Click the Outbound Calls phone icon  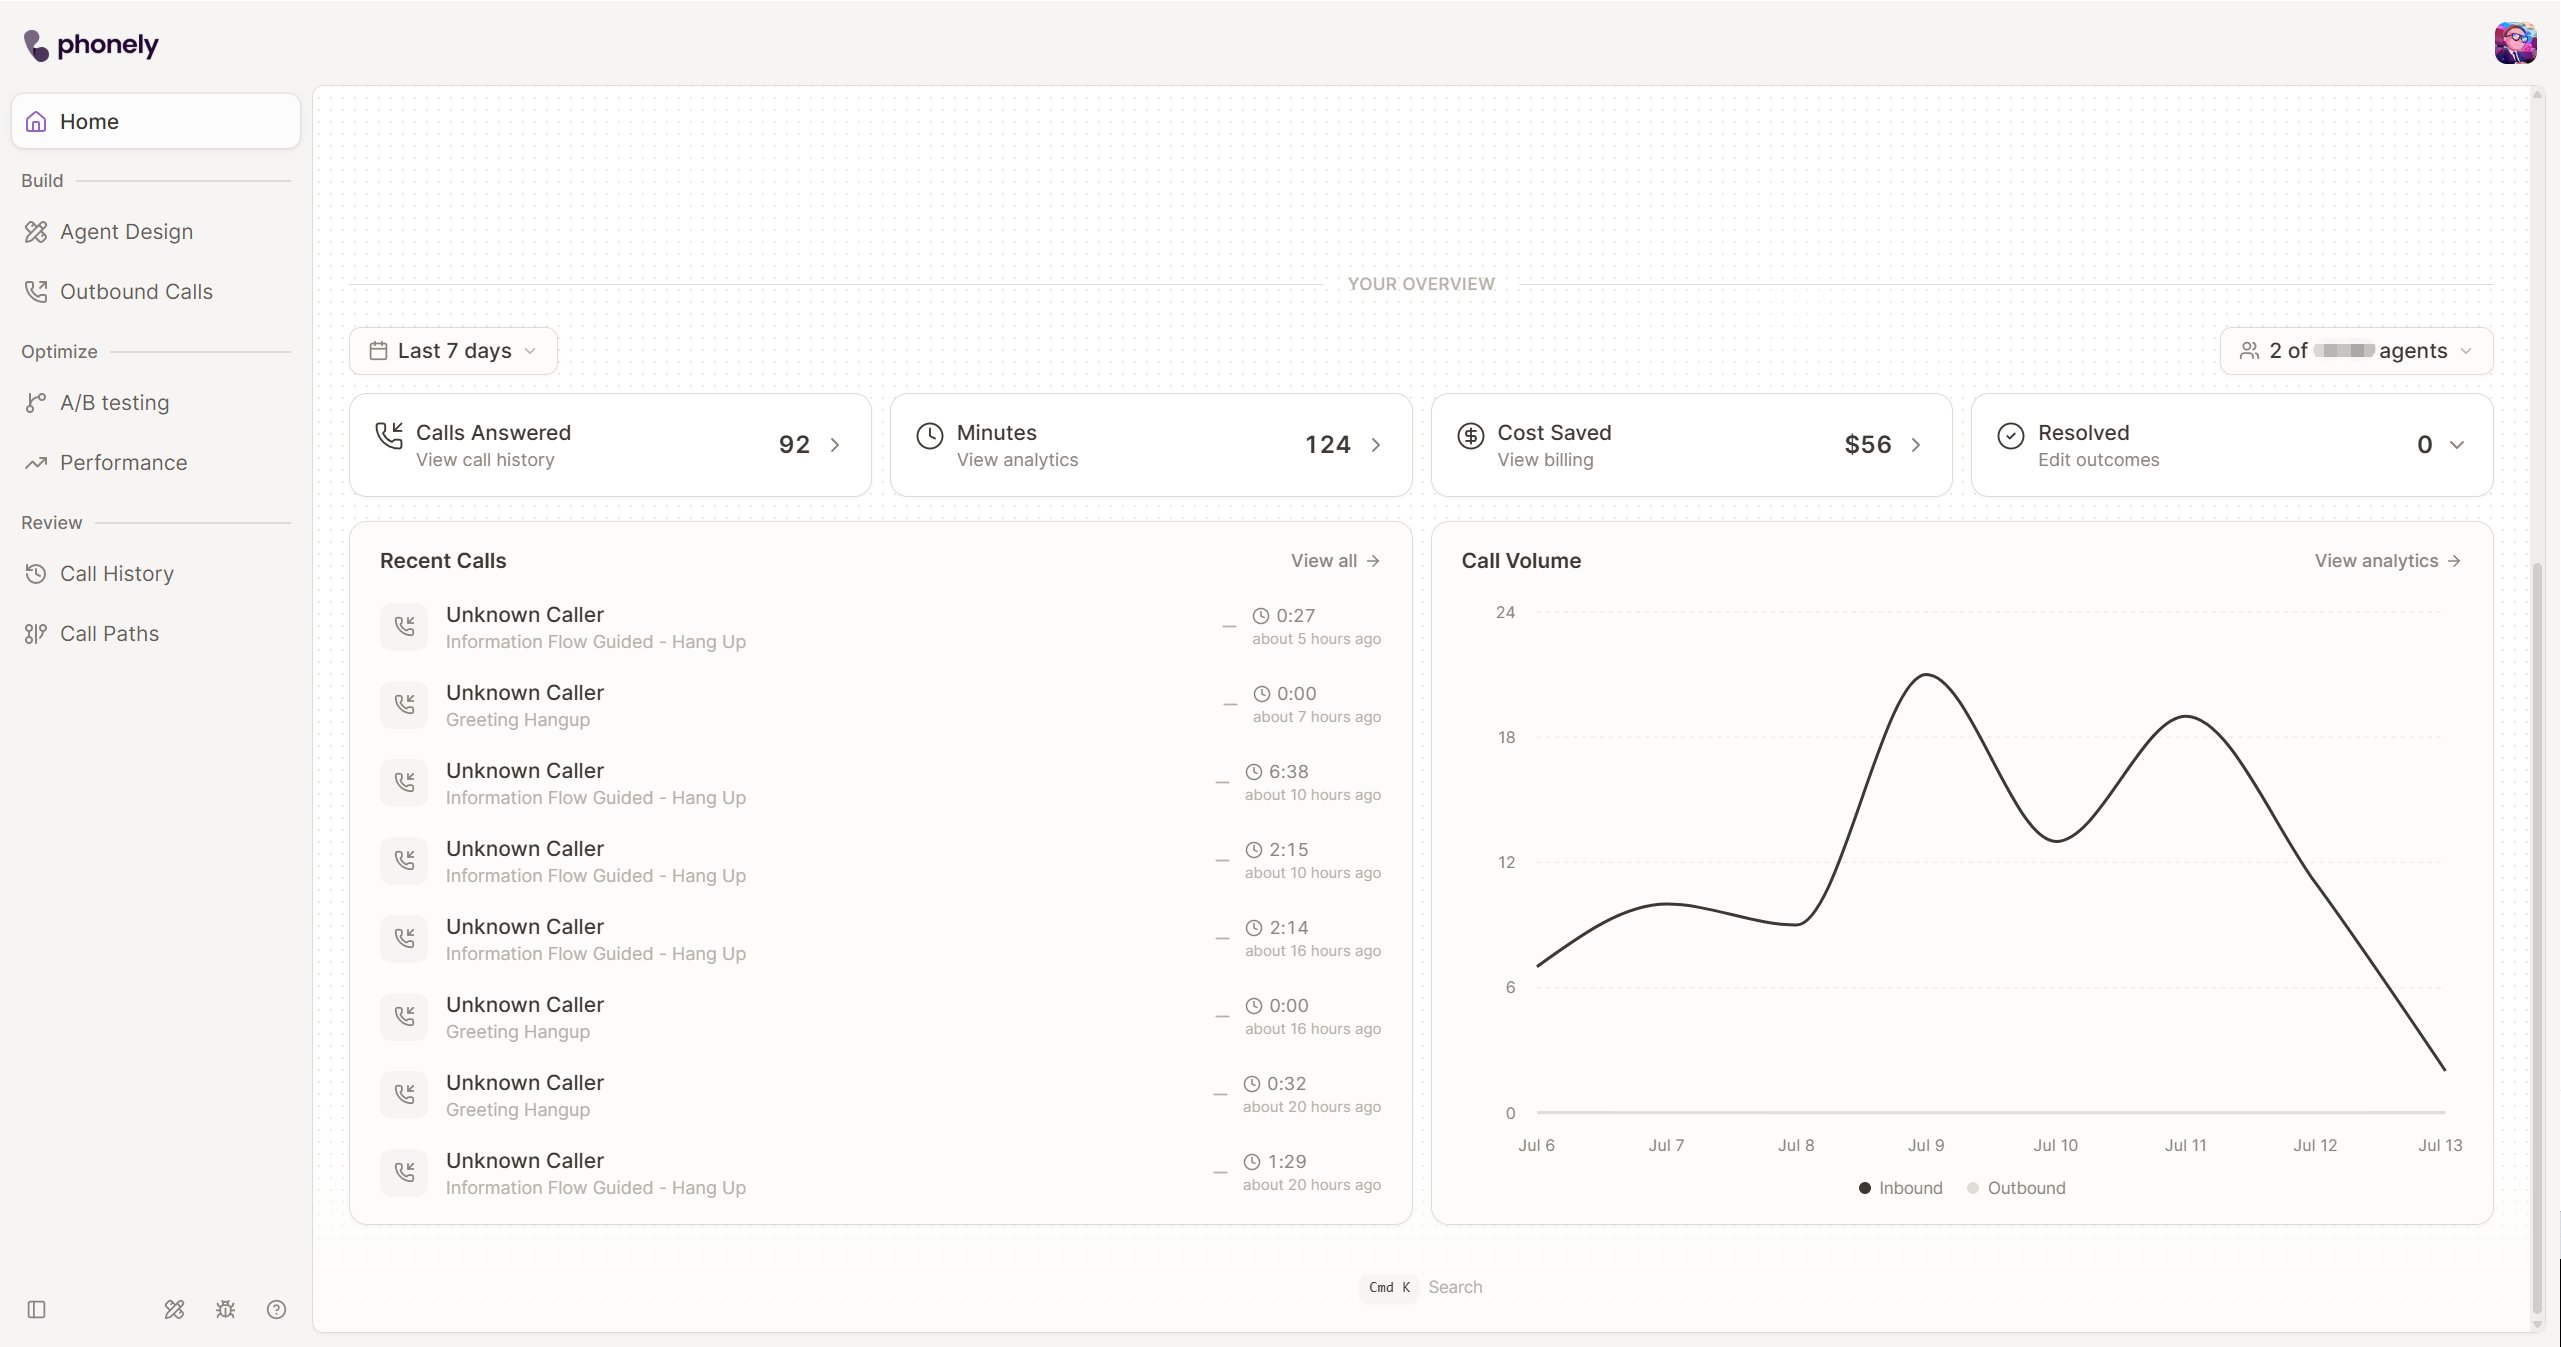click(36, 291)
